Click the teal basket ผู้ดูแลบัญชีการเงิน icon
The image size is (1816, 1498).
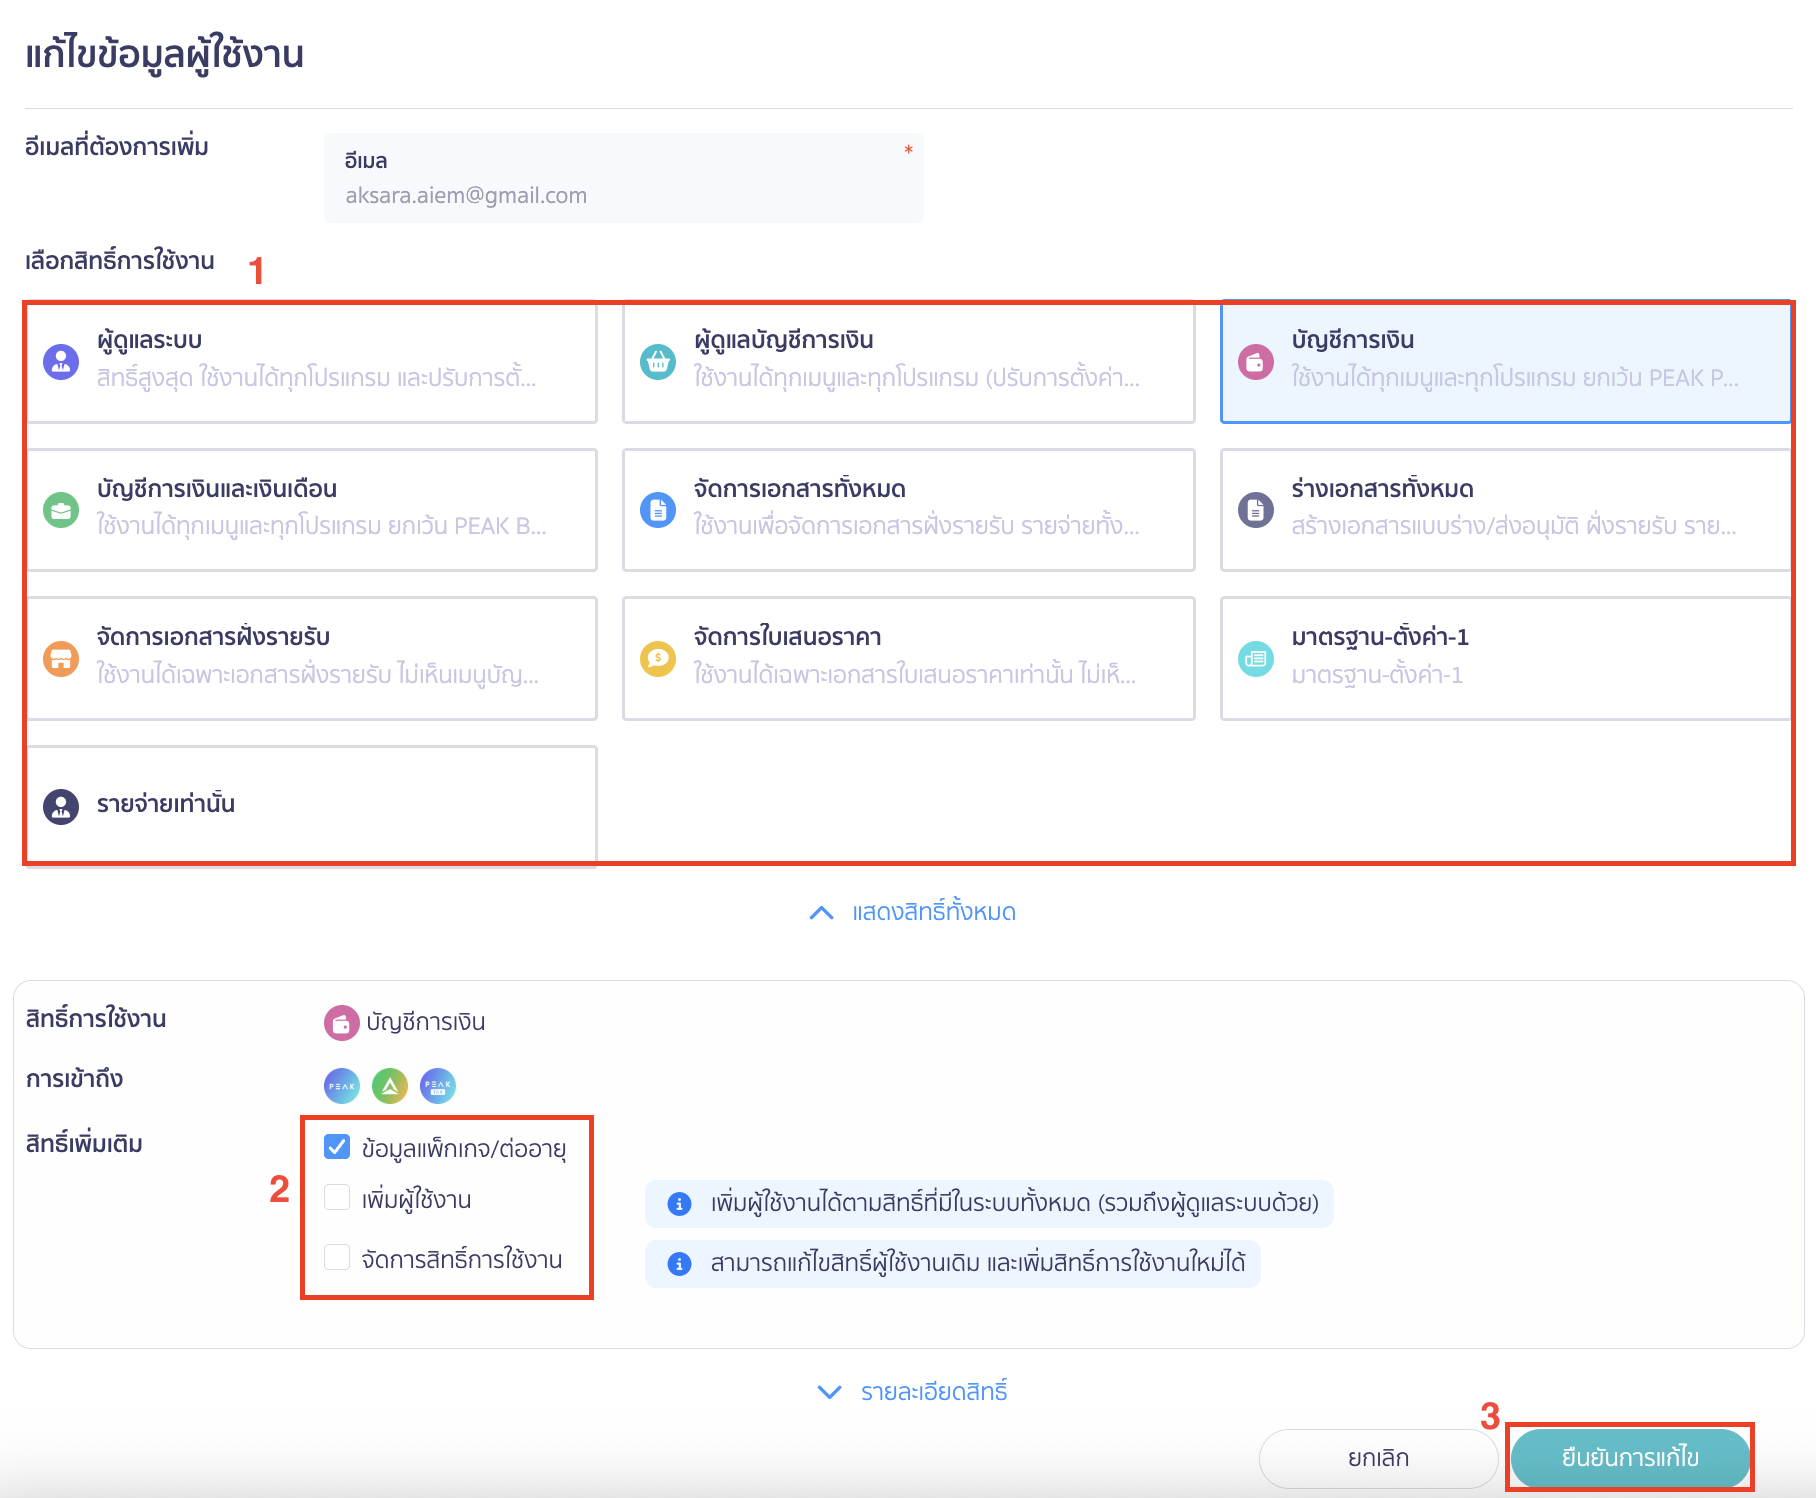pos(658,361)
